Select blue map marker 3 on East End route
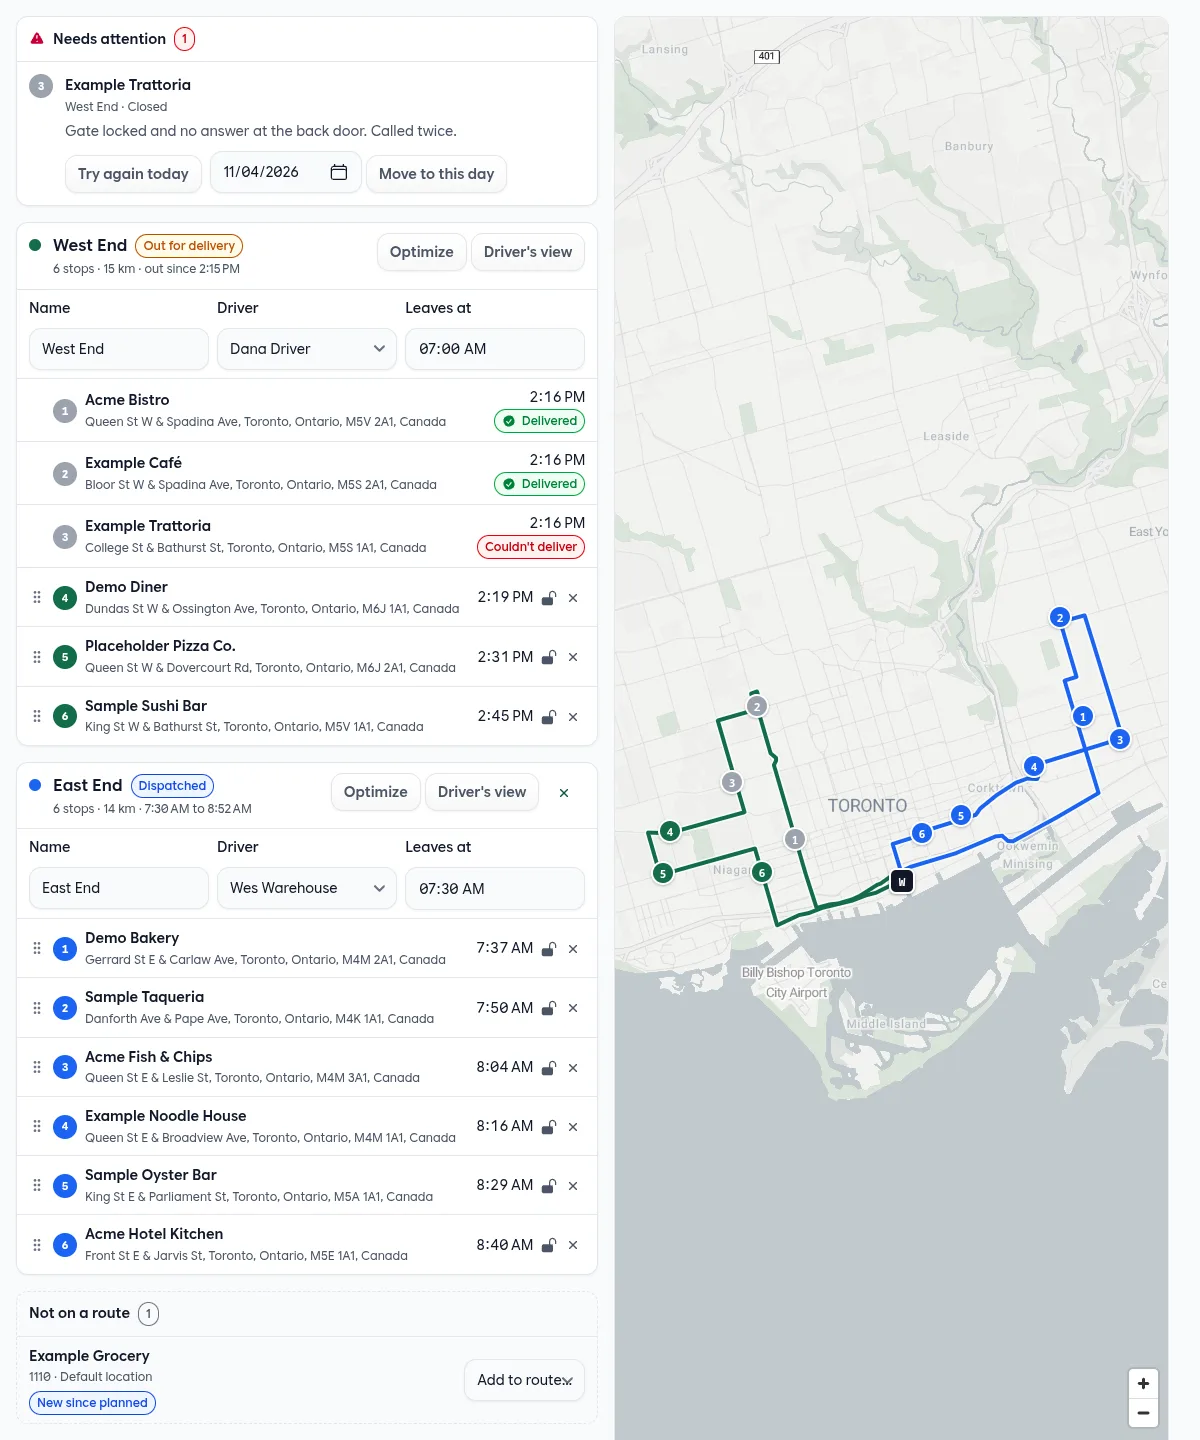Image resolution: width=1200 pixels, height=1440 pixels. (1120, 739)
